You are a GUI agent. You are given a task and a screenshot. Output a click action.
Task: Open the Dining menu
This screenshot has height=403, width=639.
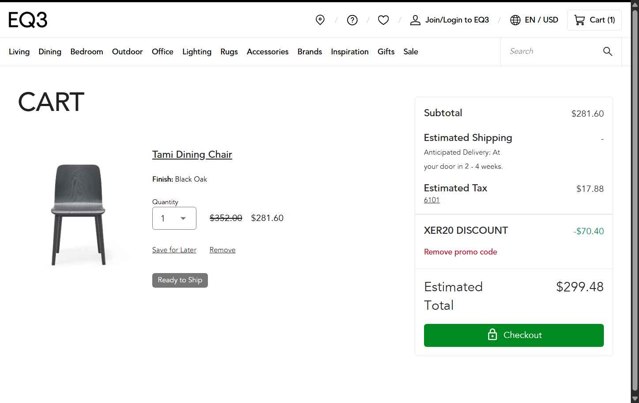[50, 52]
